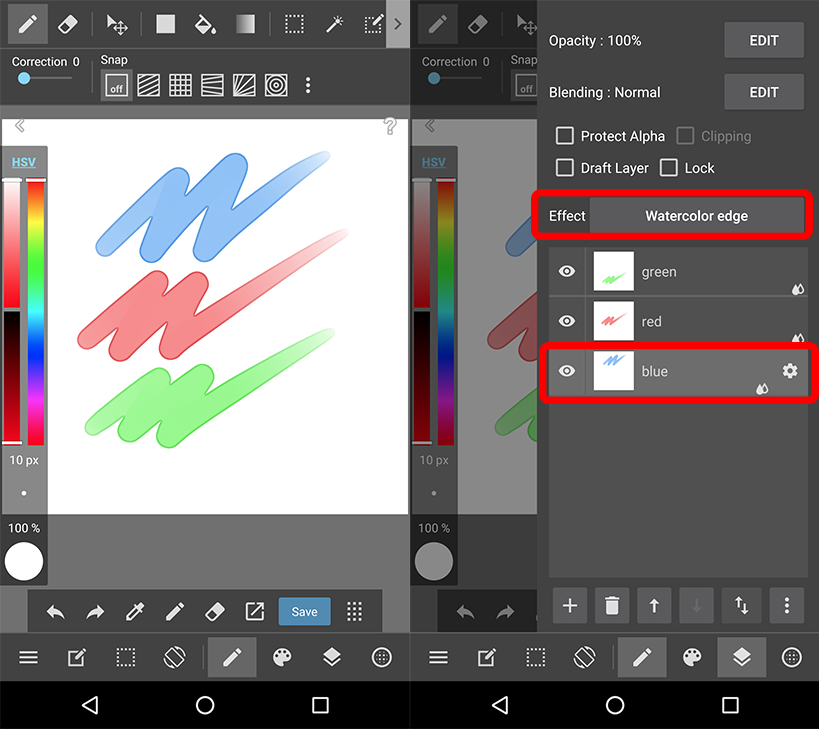This screenshot has height=729, width=819.
Task: Select the selection pen tool in top toolbar
Action: pyautogui.click(x=374, y=24)
